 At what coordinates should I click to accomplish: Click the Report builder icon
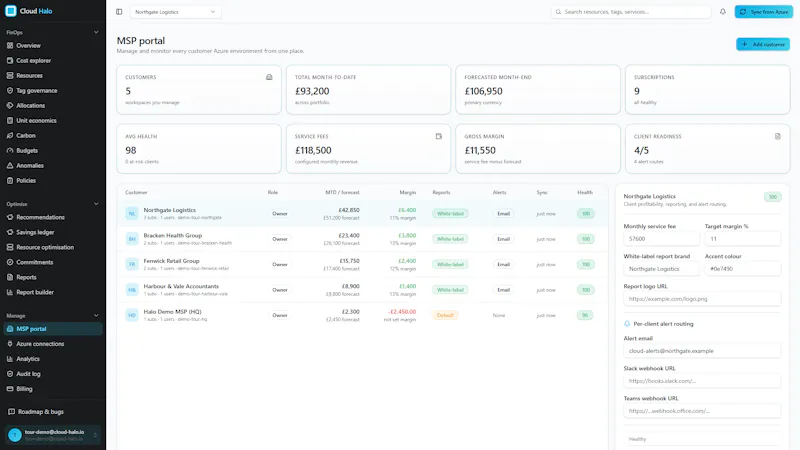click(x=10, y=292)
